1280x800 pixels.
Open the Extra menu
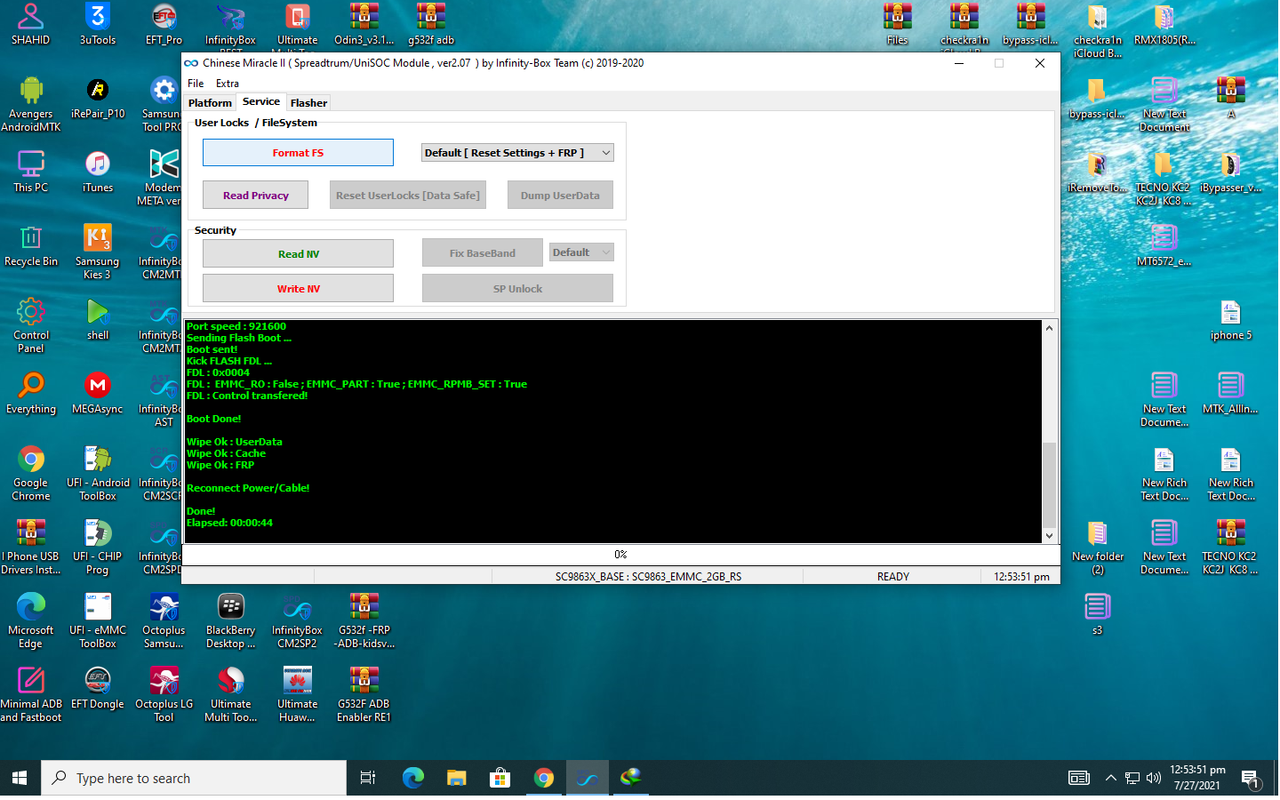(x=227, y=83)
